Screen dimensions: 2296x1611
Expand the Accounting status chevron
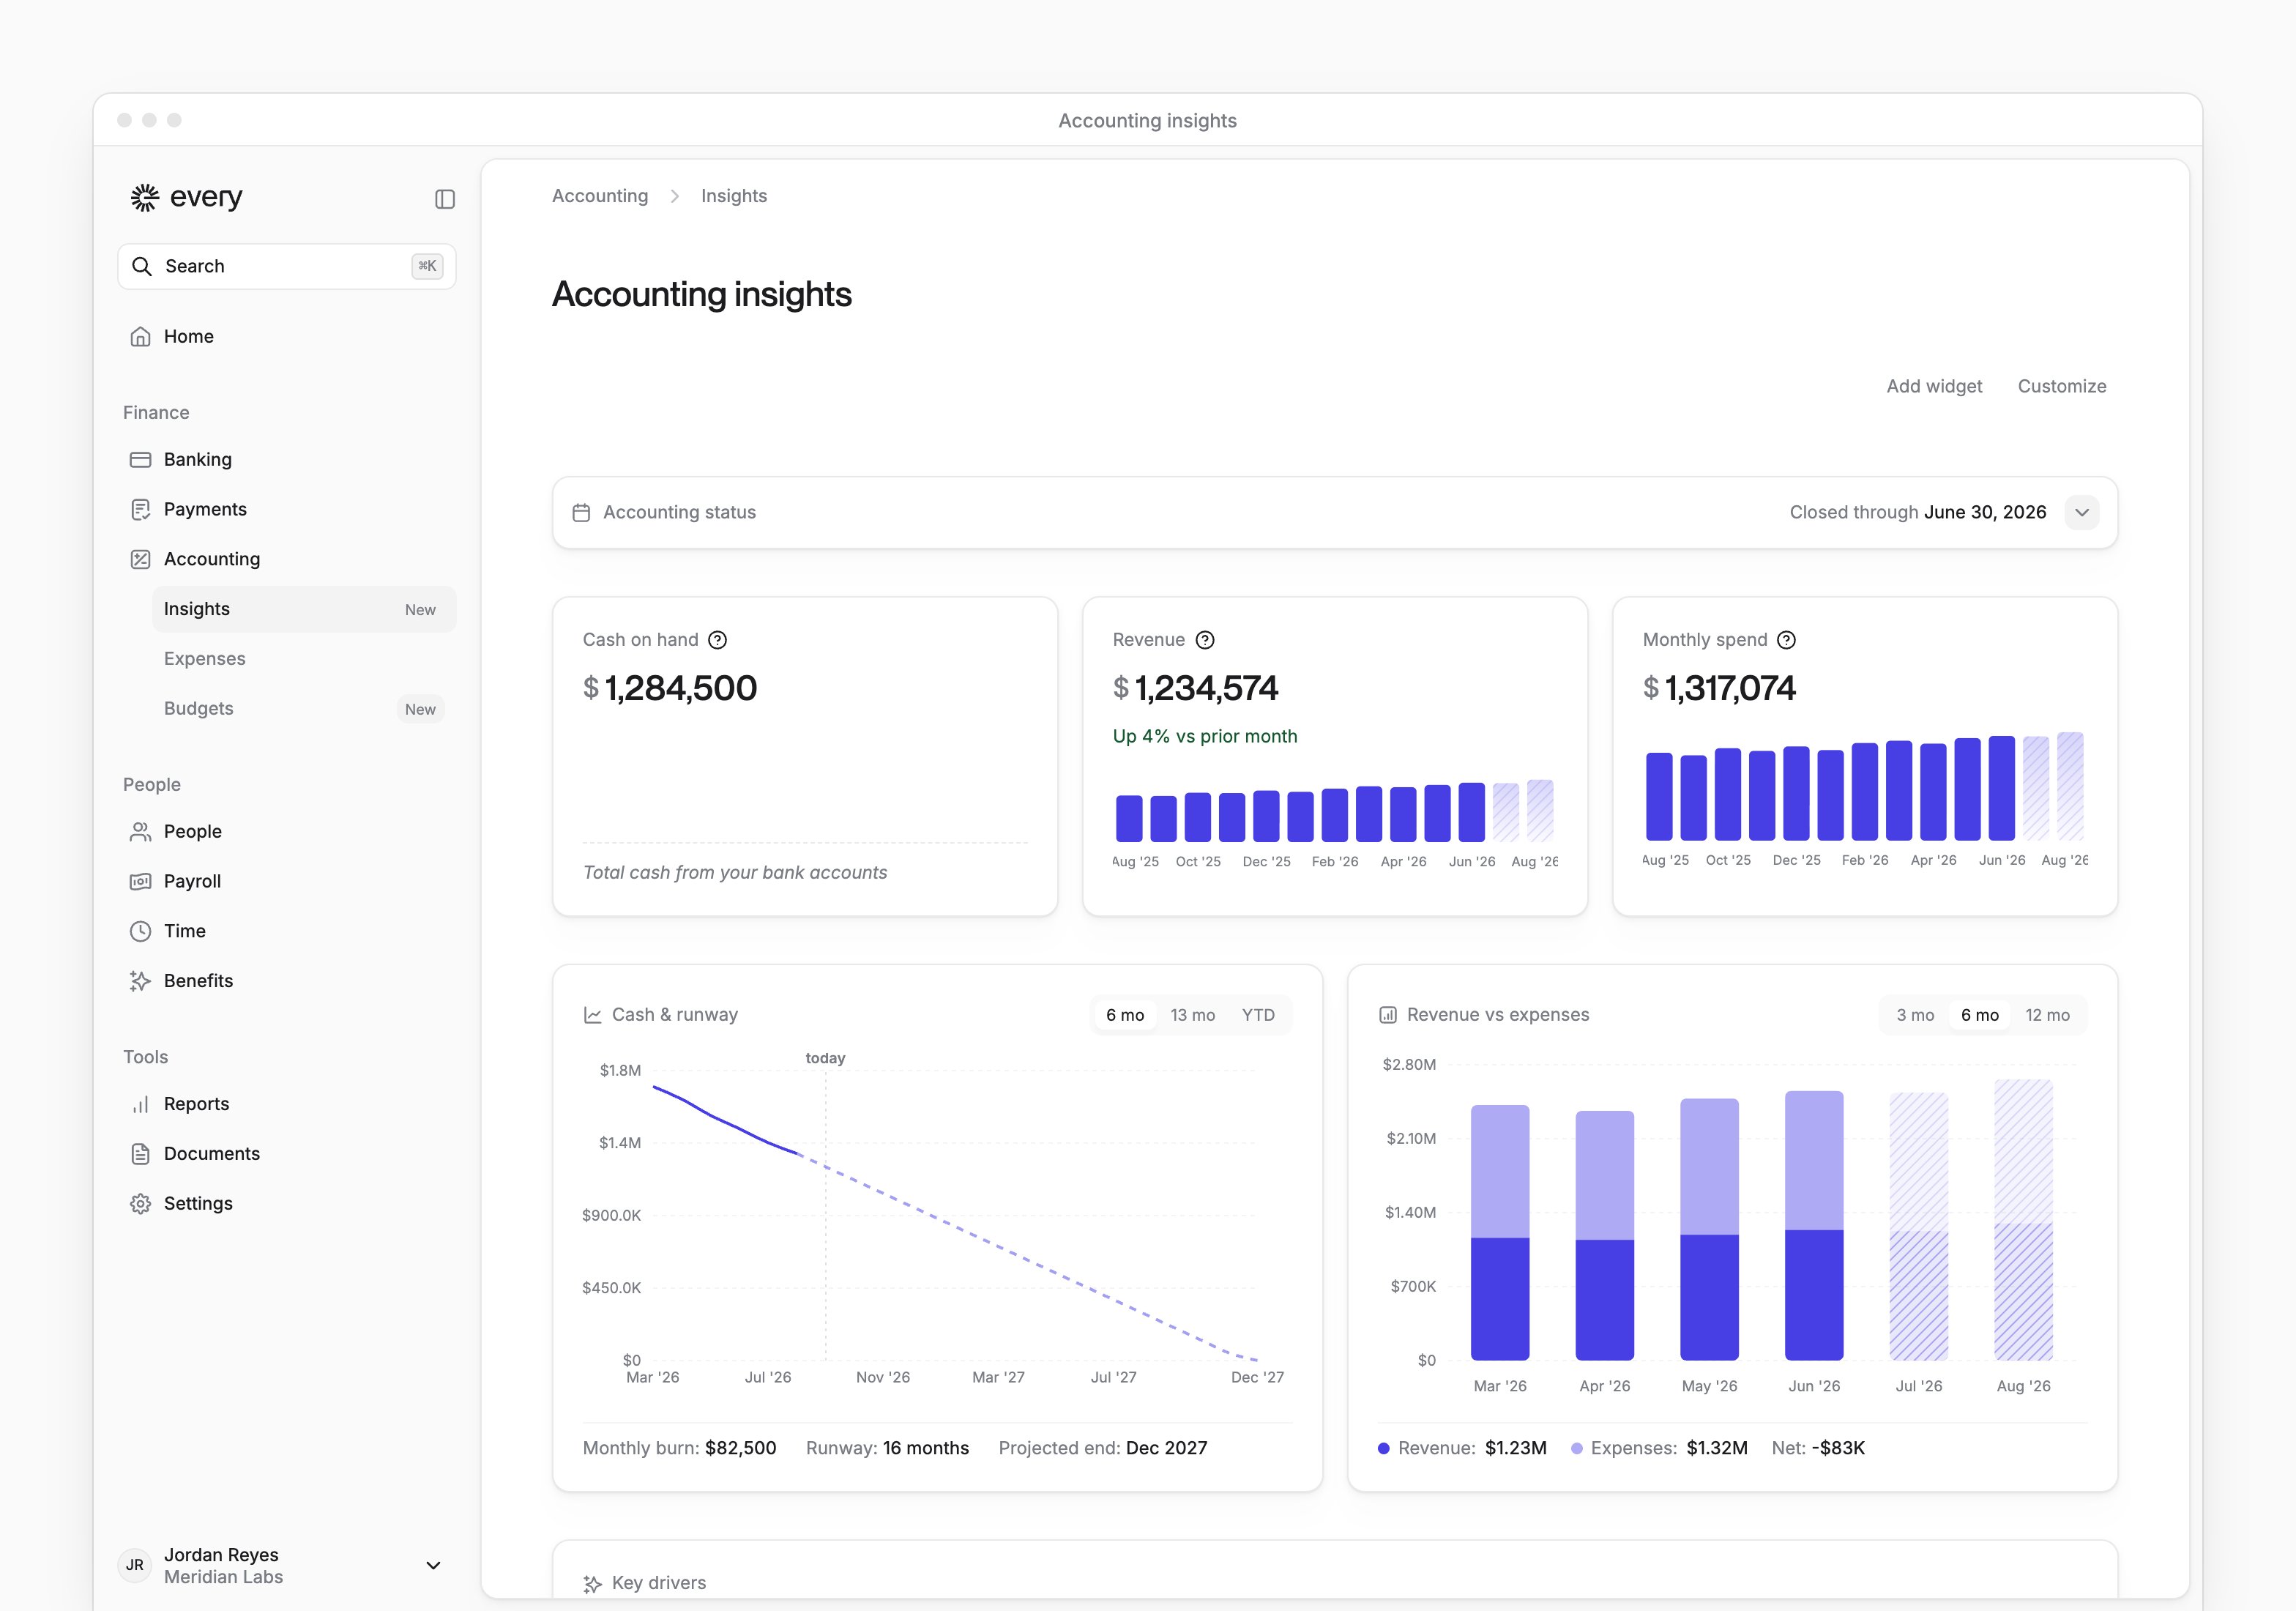[x=2082, y=513]
